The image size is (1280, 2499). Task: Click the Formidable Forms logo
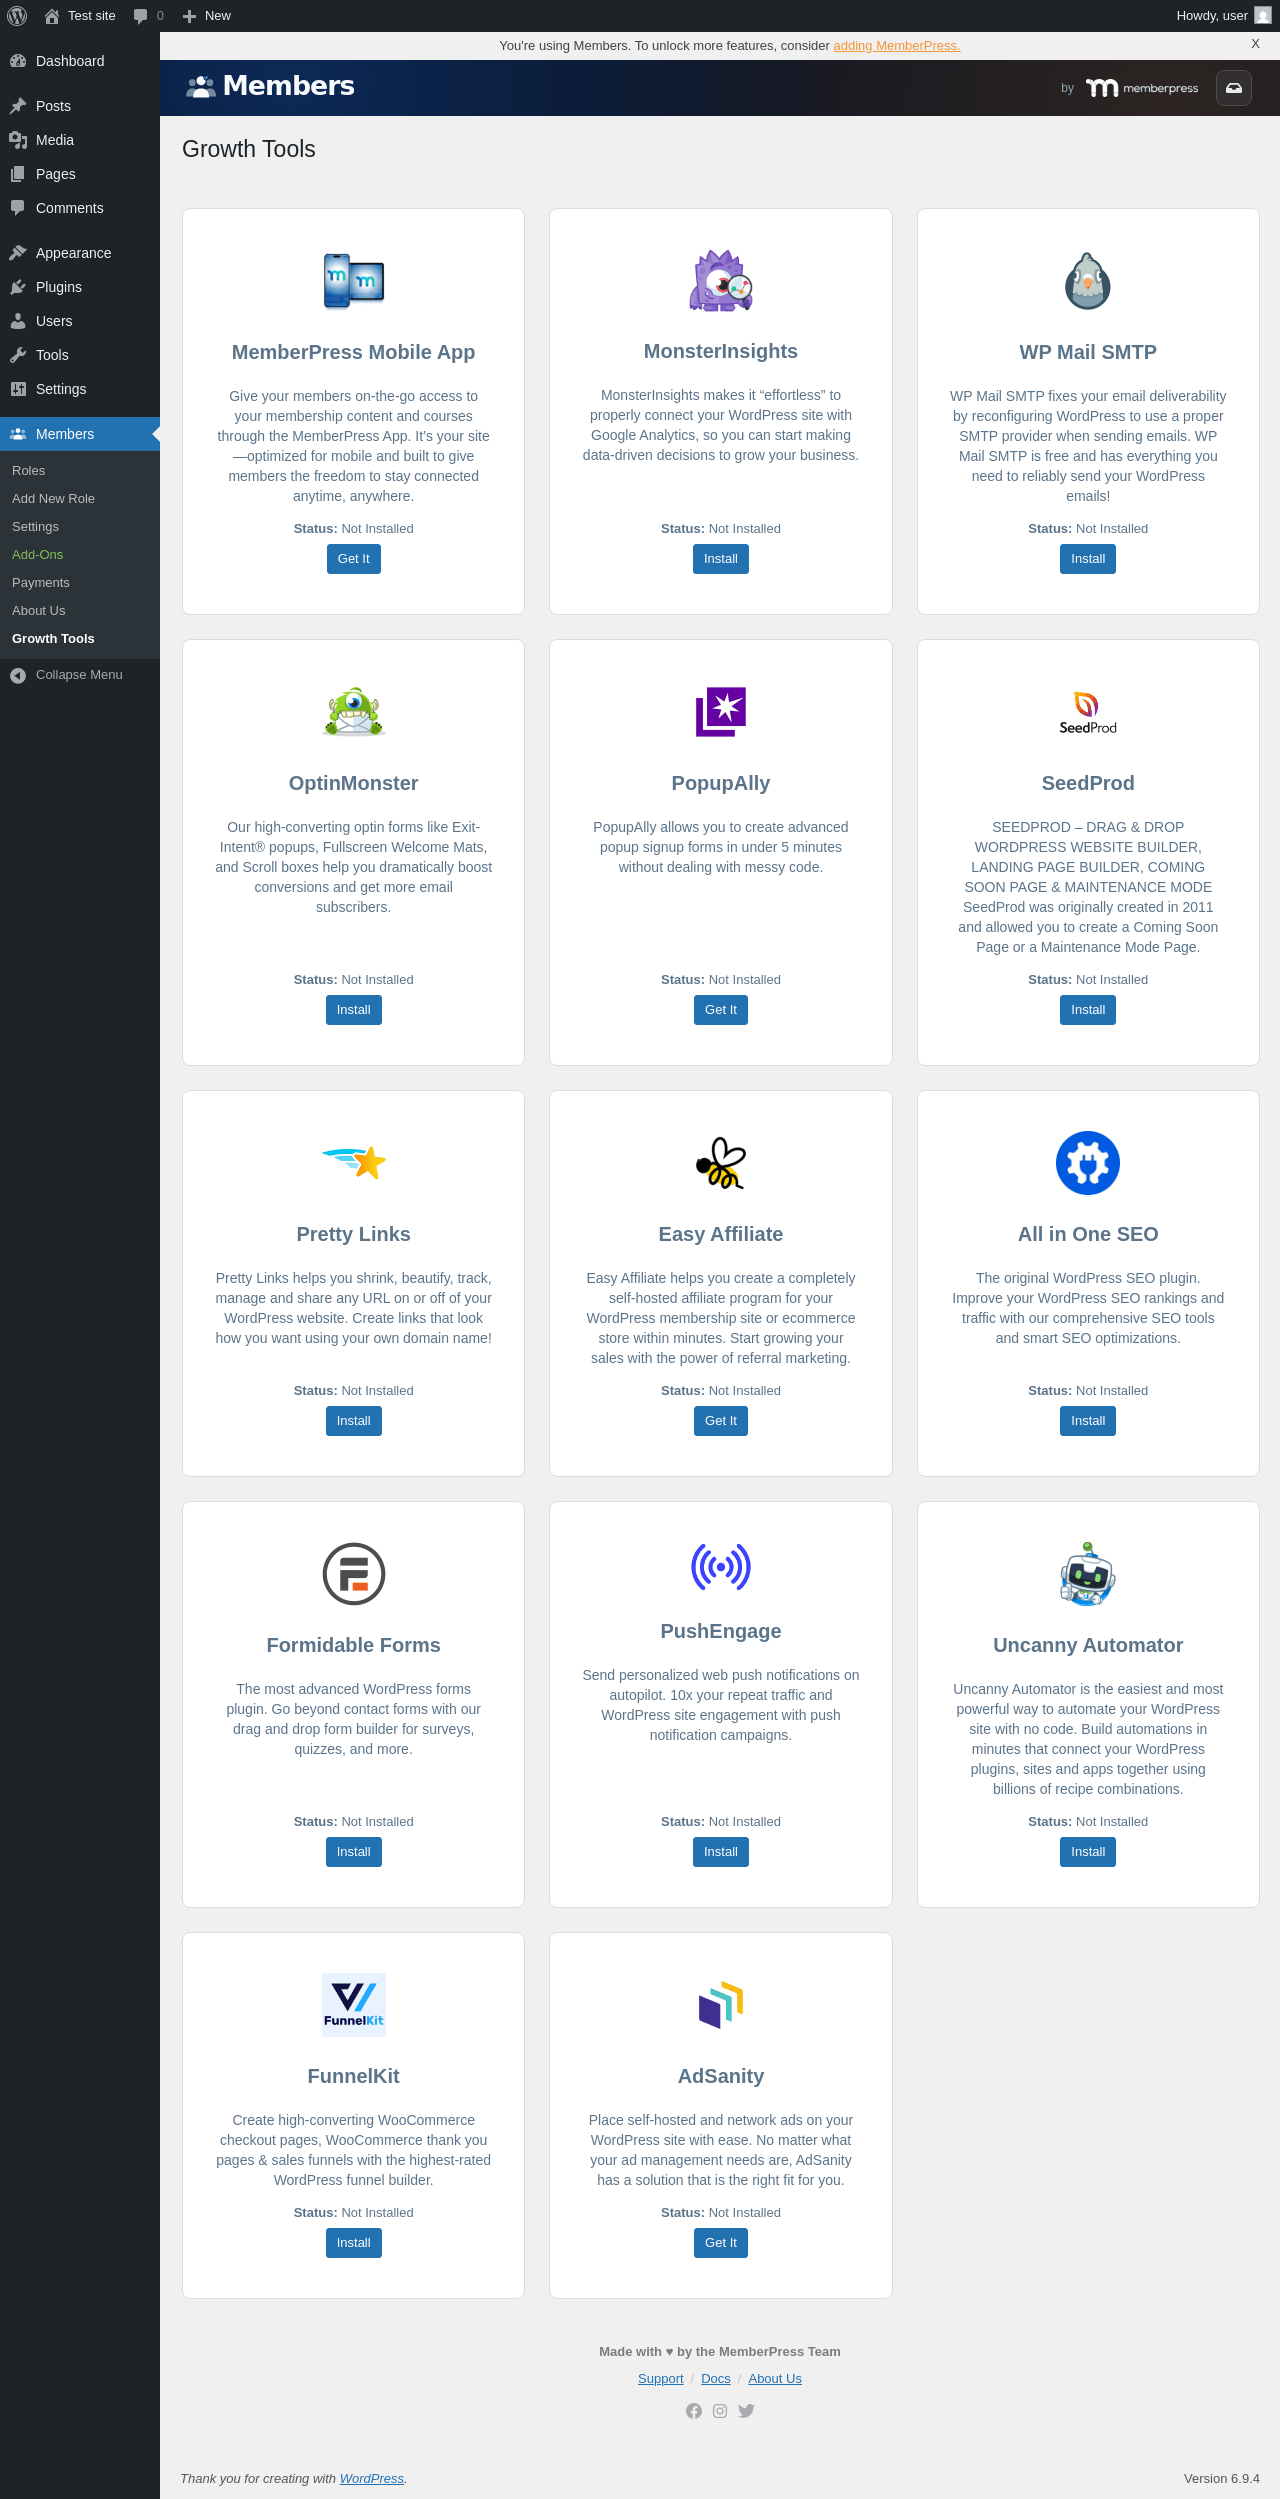tap(354, 1574)
